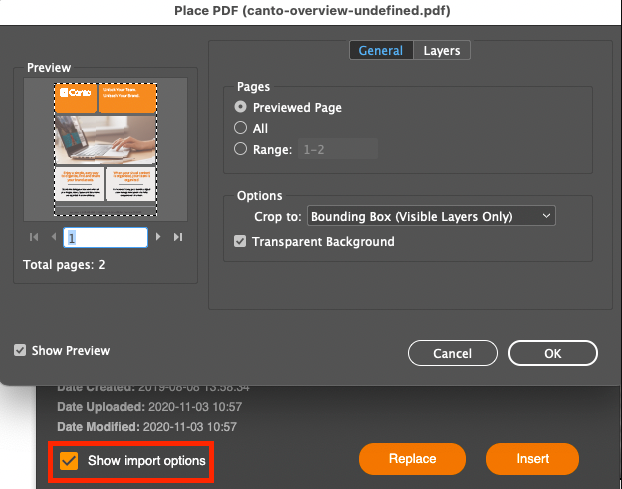622x489 pixels.
Task: Select the Range radio option
Action: (240, 149)
